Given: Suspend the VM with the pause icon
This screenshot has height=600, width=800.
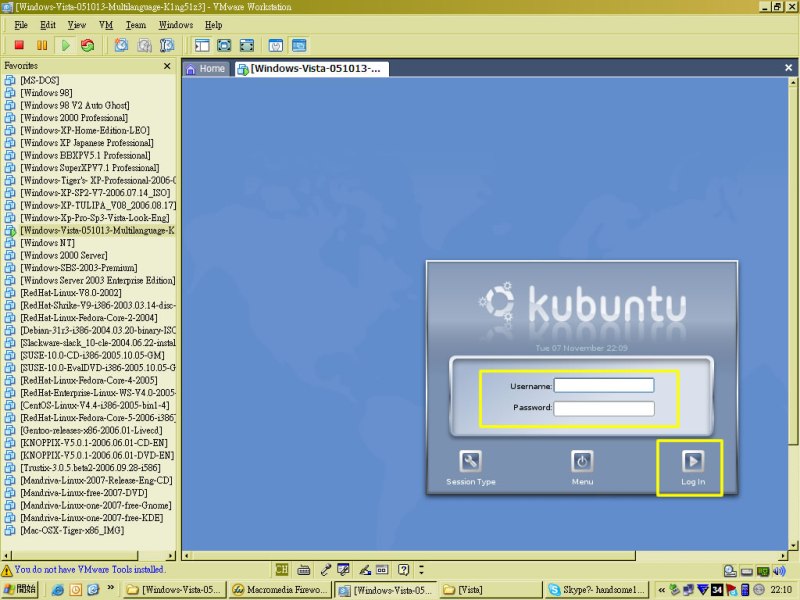Looking at the screenshot, I should [42, 45].
